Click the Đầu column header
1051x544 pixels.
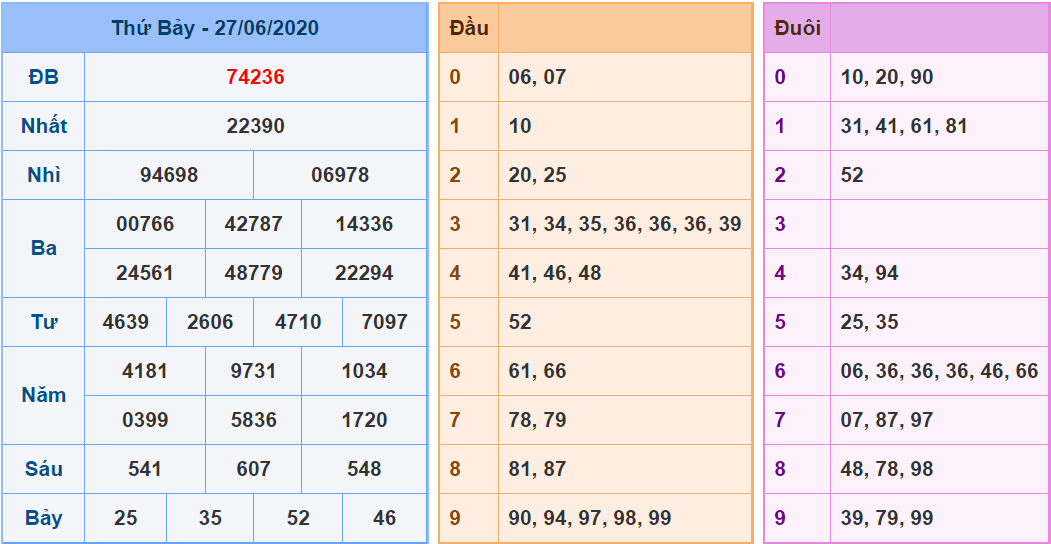(x=469, y=28)
